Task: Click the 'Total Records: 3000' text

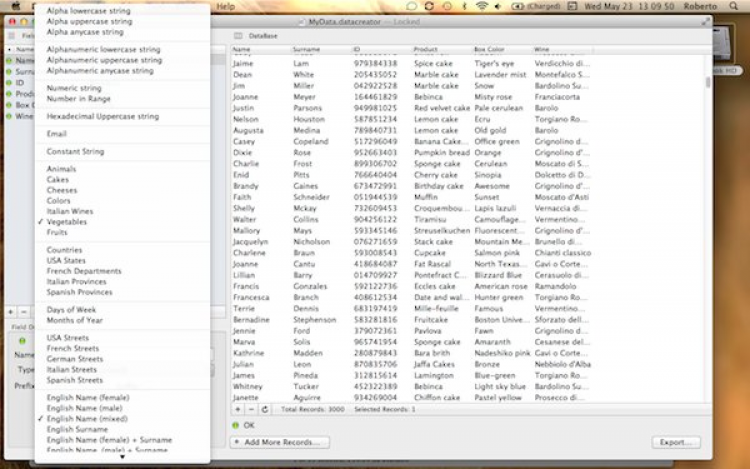Action: [x=312, y=409]
